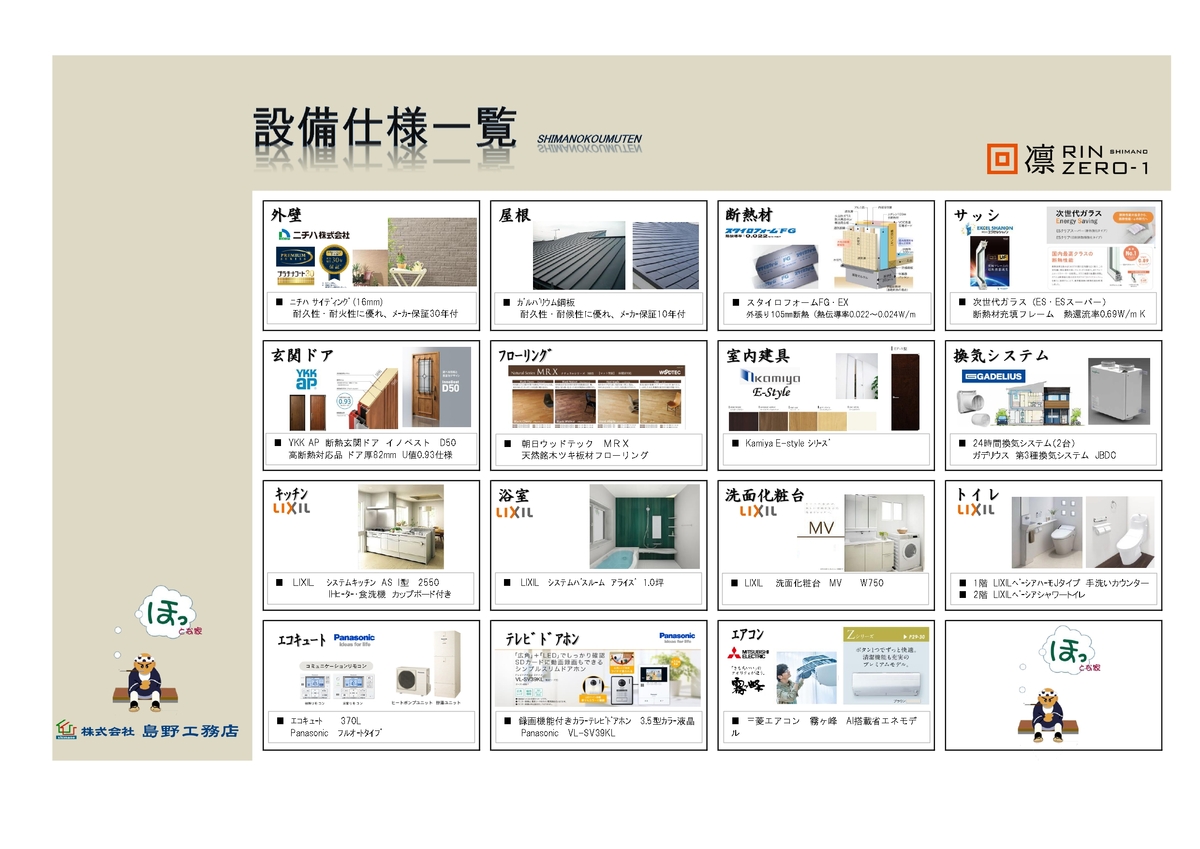This screenshot has width=1200, height=849.
Task: Click the YKK AP logo
Action: (306, 378)
